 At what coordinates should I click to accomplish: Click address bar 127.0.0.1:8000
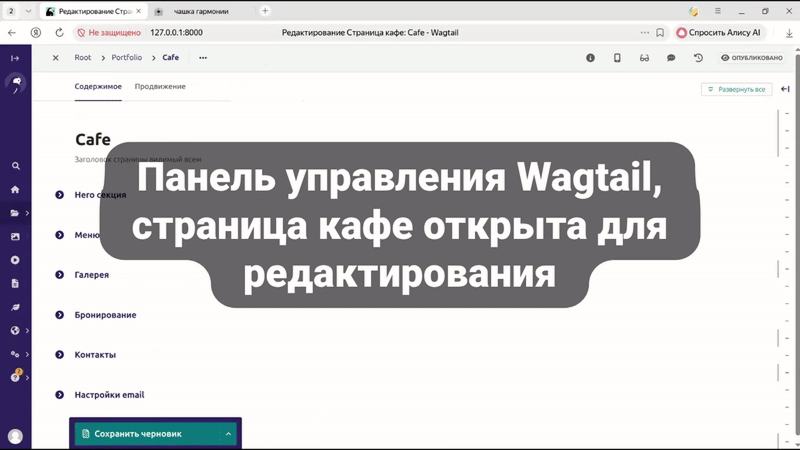coord(177,33)
